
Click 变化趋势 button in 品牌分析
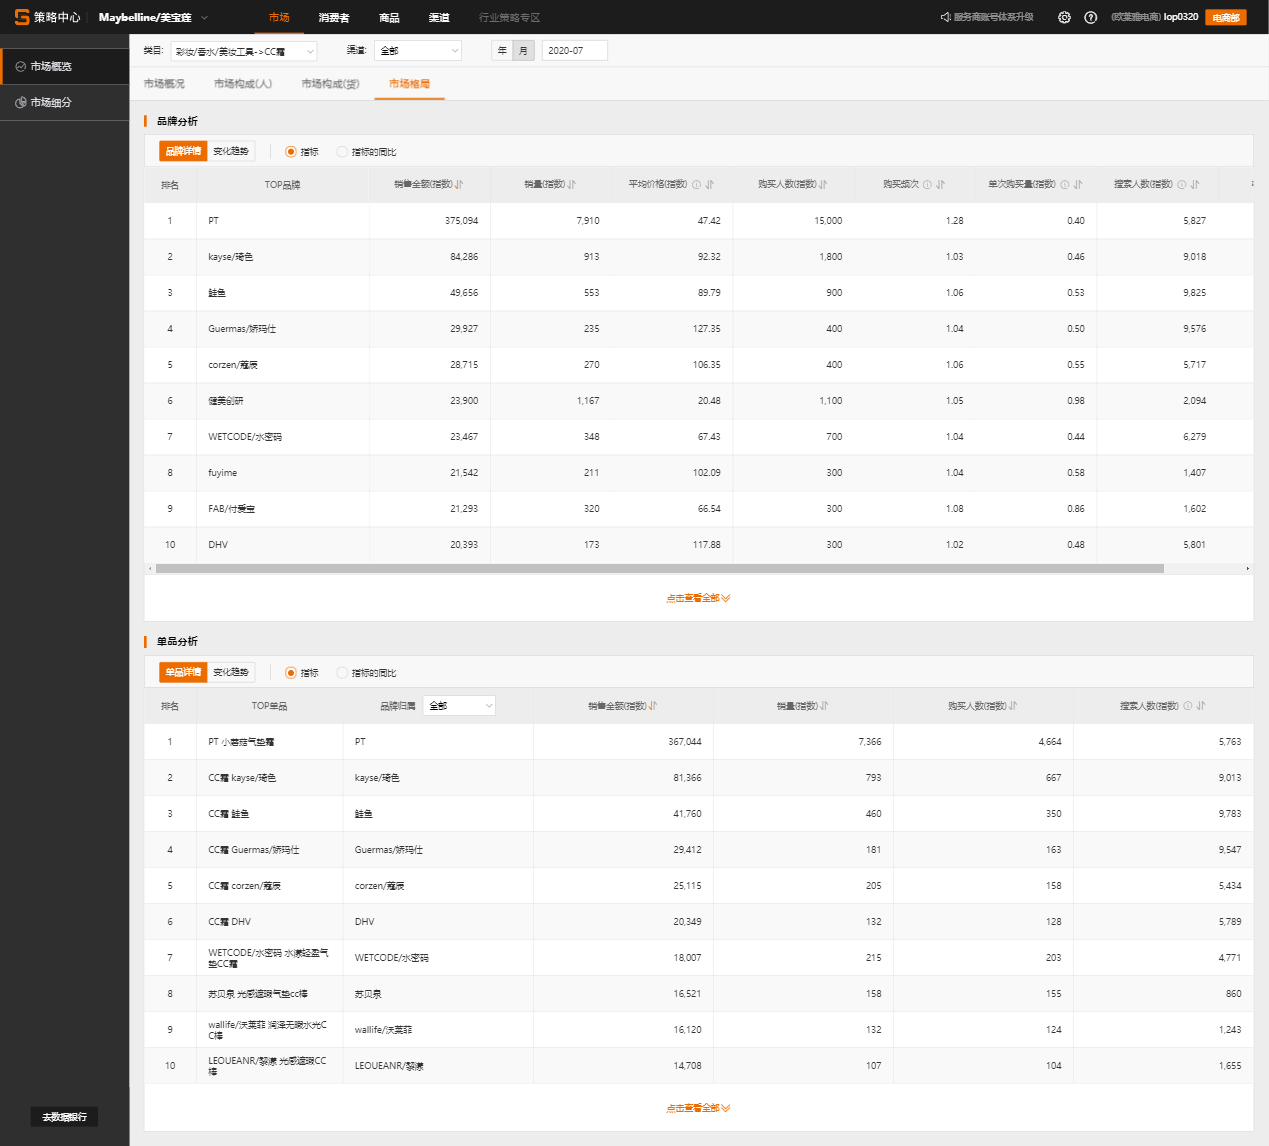pos(231,152)
